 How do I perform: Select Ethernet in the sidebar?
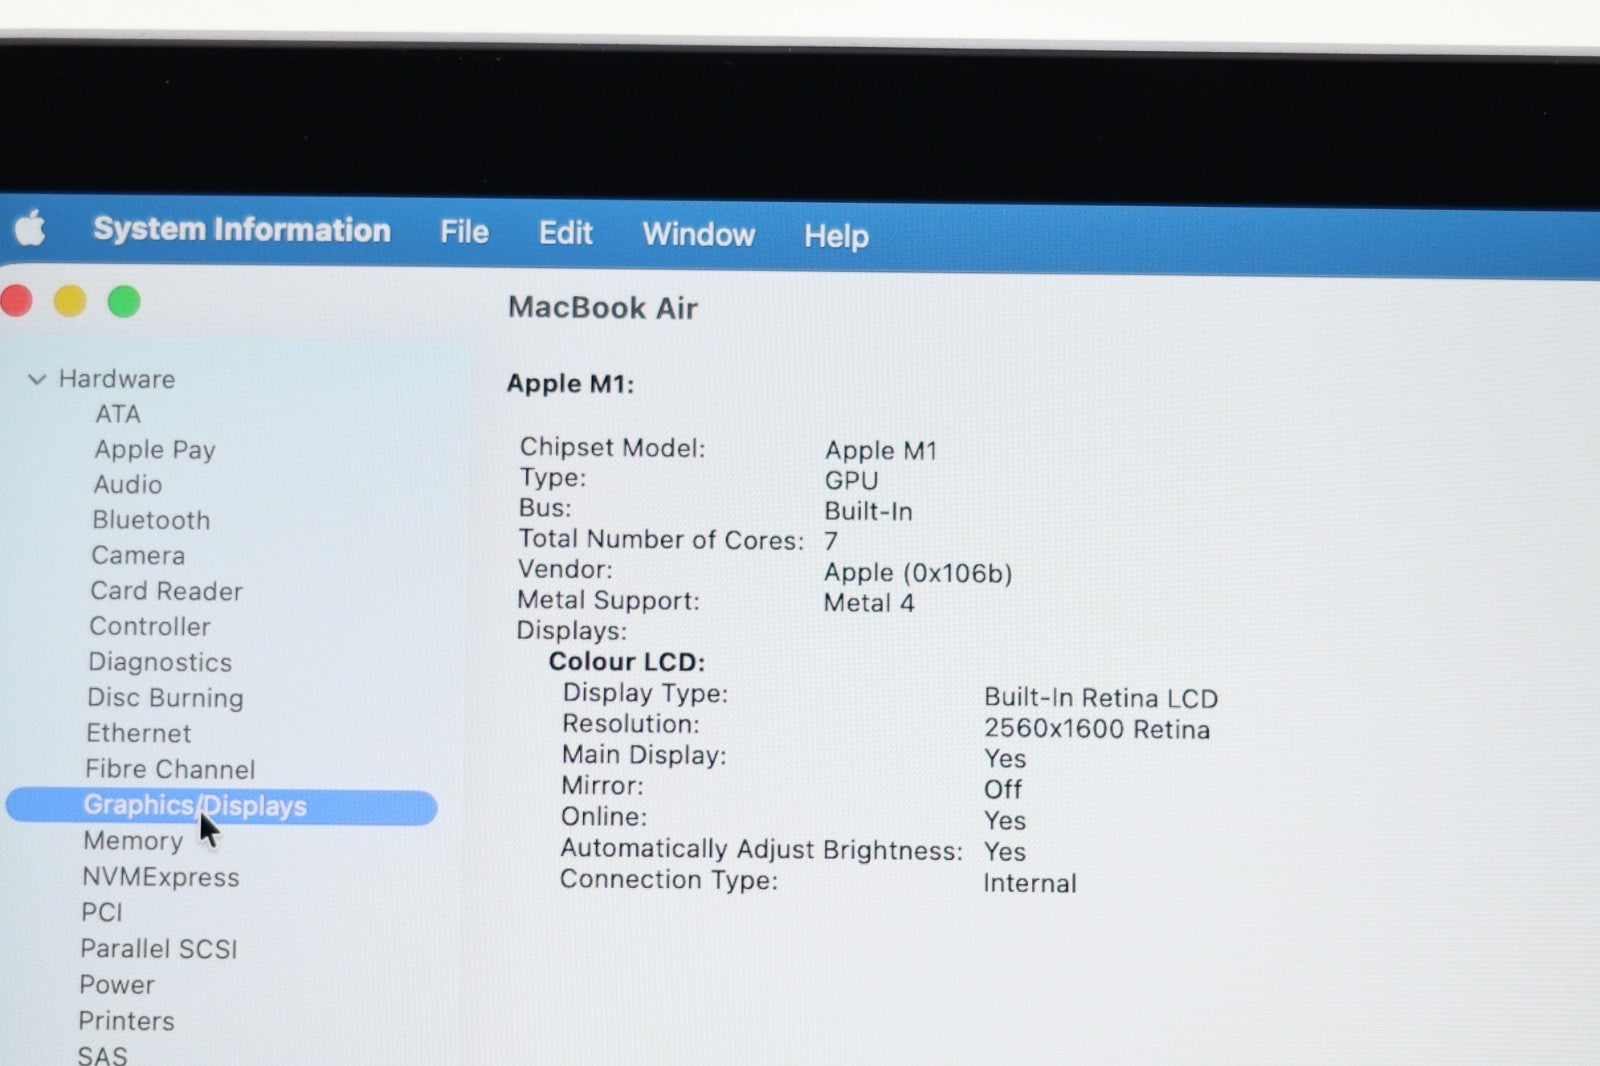point(138,733)
